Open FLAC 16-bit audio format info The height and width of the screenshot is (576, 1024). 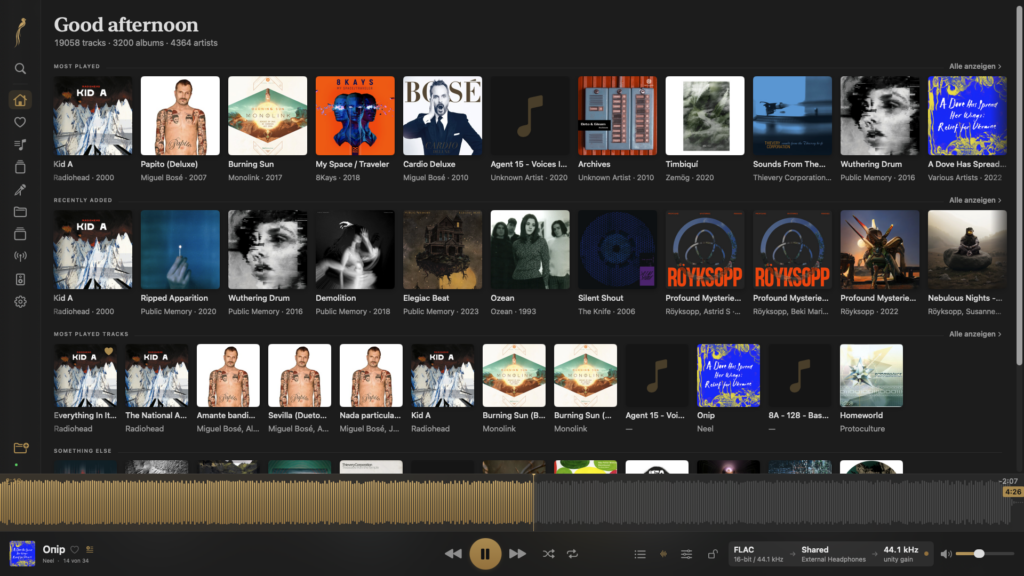pyautogui.click(x=758, y=554)
